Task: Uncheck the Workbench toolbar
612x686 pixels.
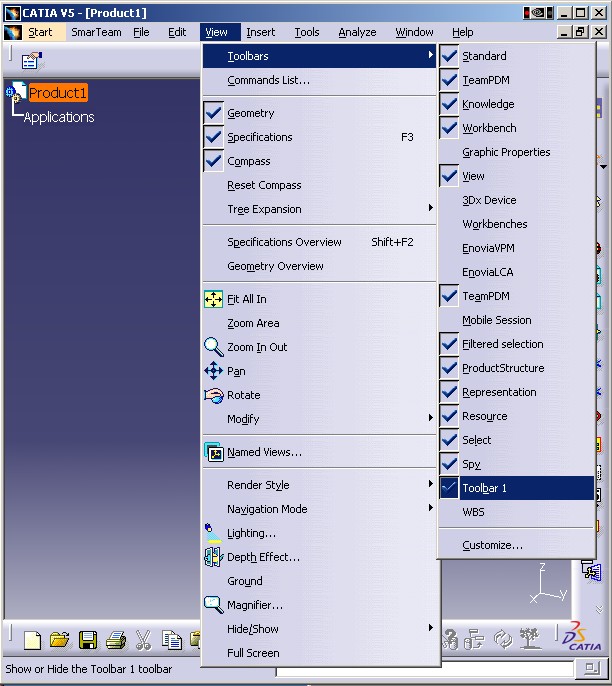Action: (516, 128)
